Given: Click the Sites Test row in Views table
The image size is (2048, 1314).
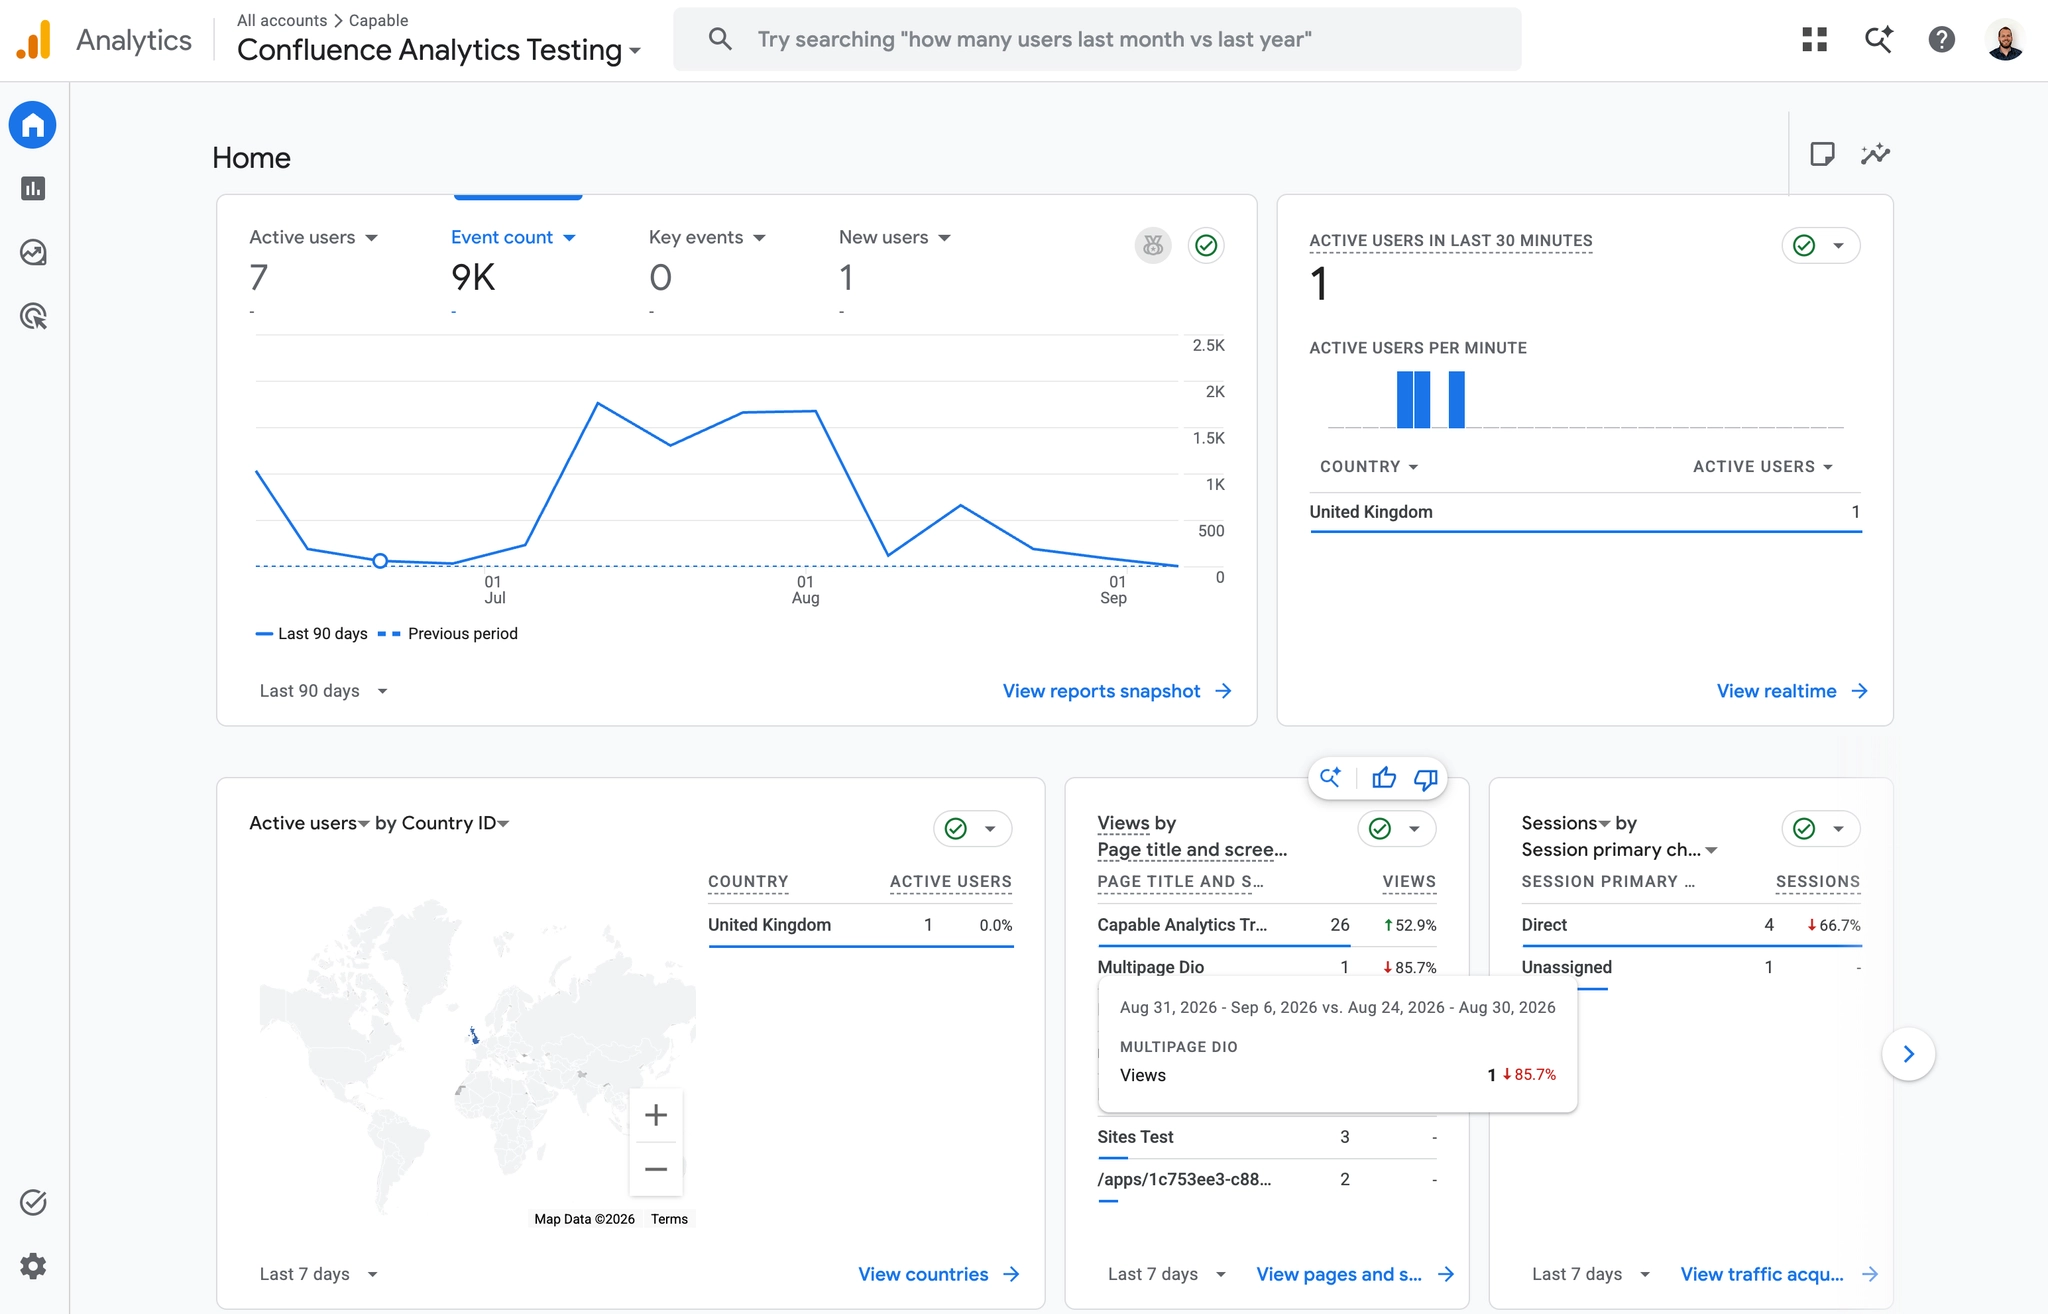Looking at the screenshot, I should point(1267,1137).
